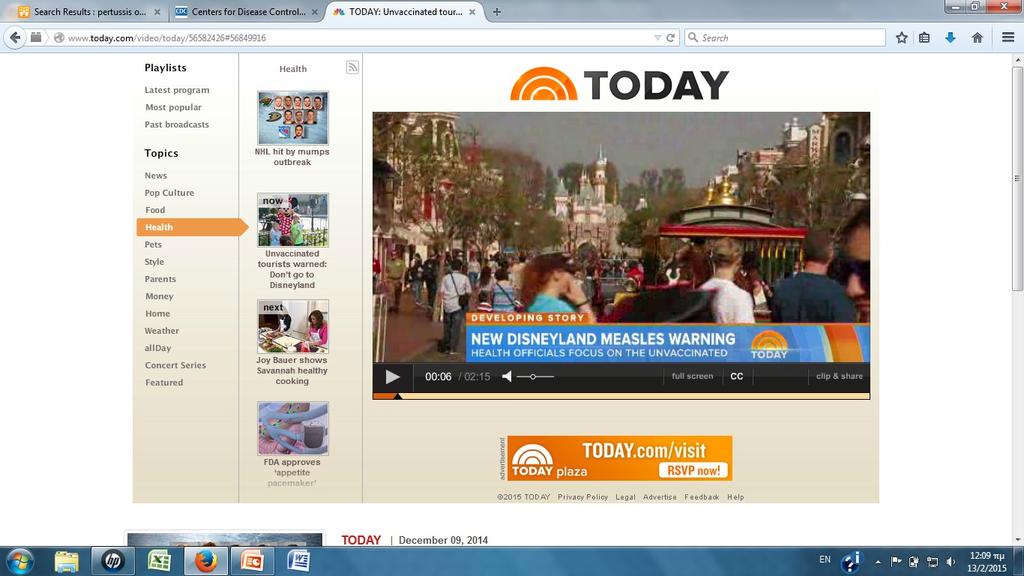Open the Pets topic
Image resolution: width=1024 pixels, height=576 pixels.
click(x=153, y=244)
